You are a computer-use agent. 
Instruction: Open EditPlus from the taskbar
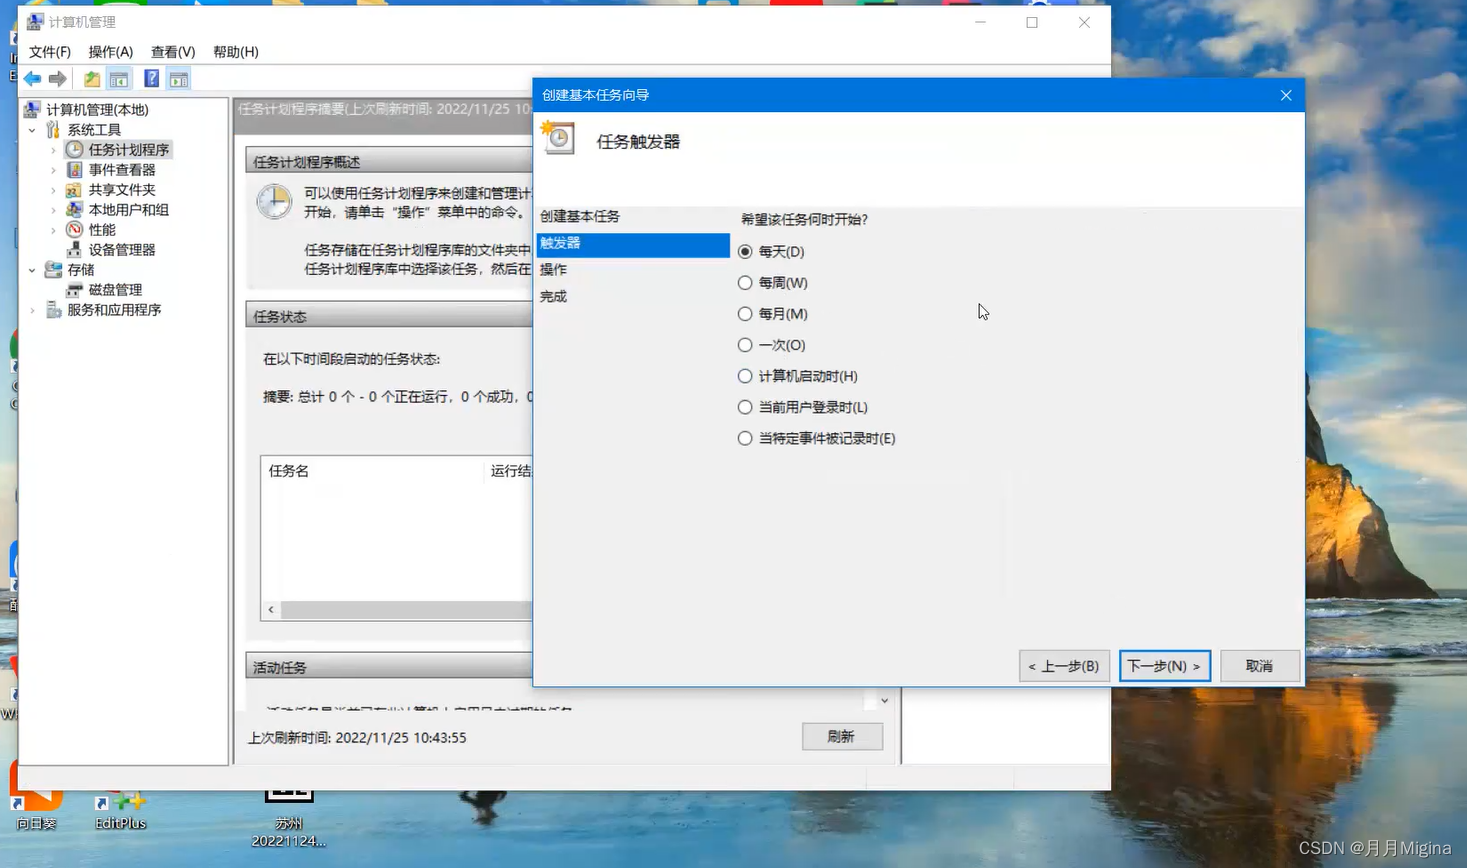pos(119,803)
